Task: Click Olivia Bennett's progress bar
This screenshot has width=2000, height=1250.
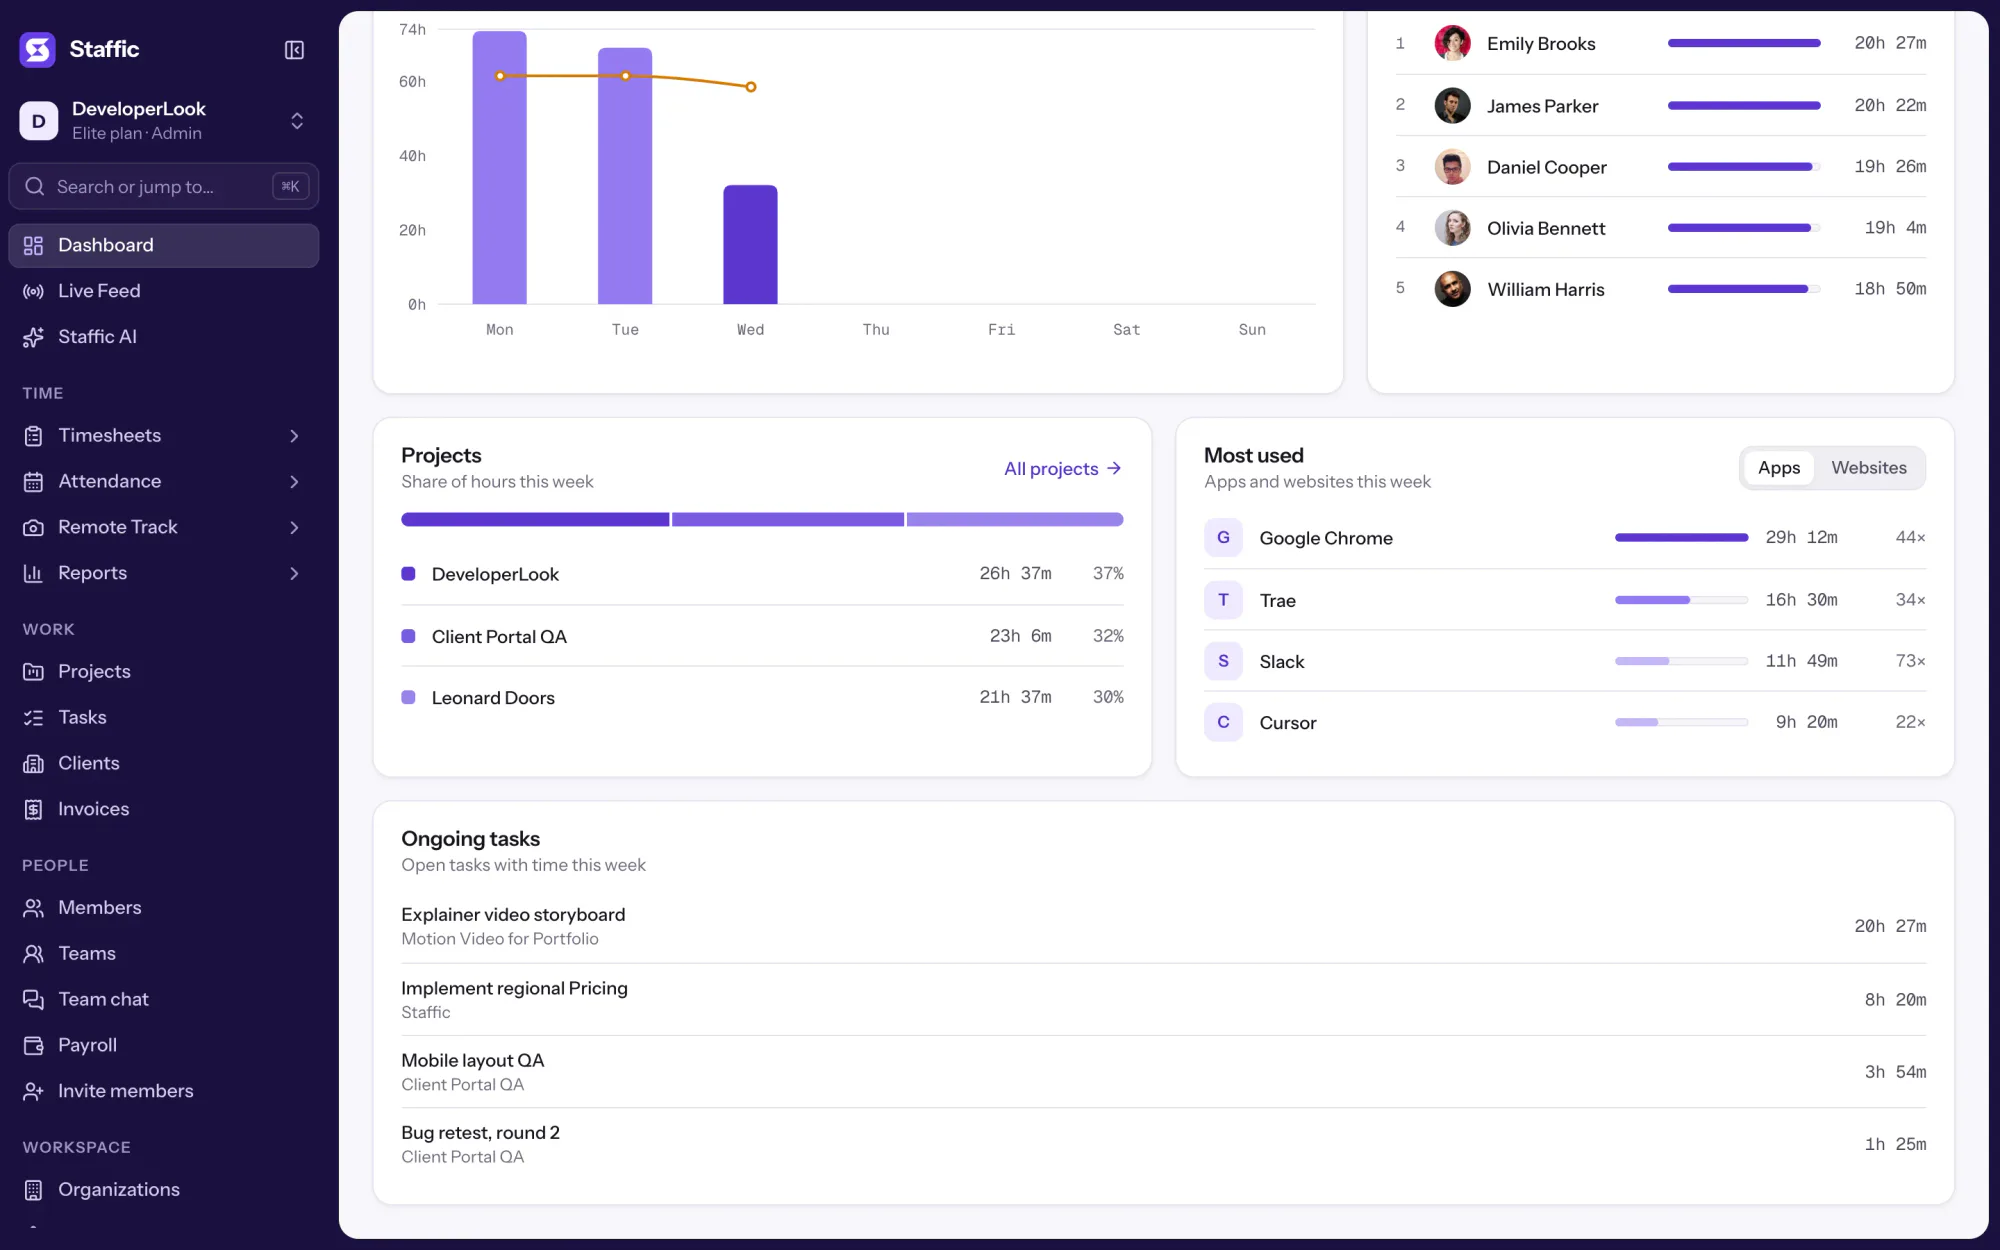Action: click(x=1744, y=228)
